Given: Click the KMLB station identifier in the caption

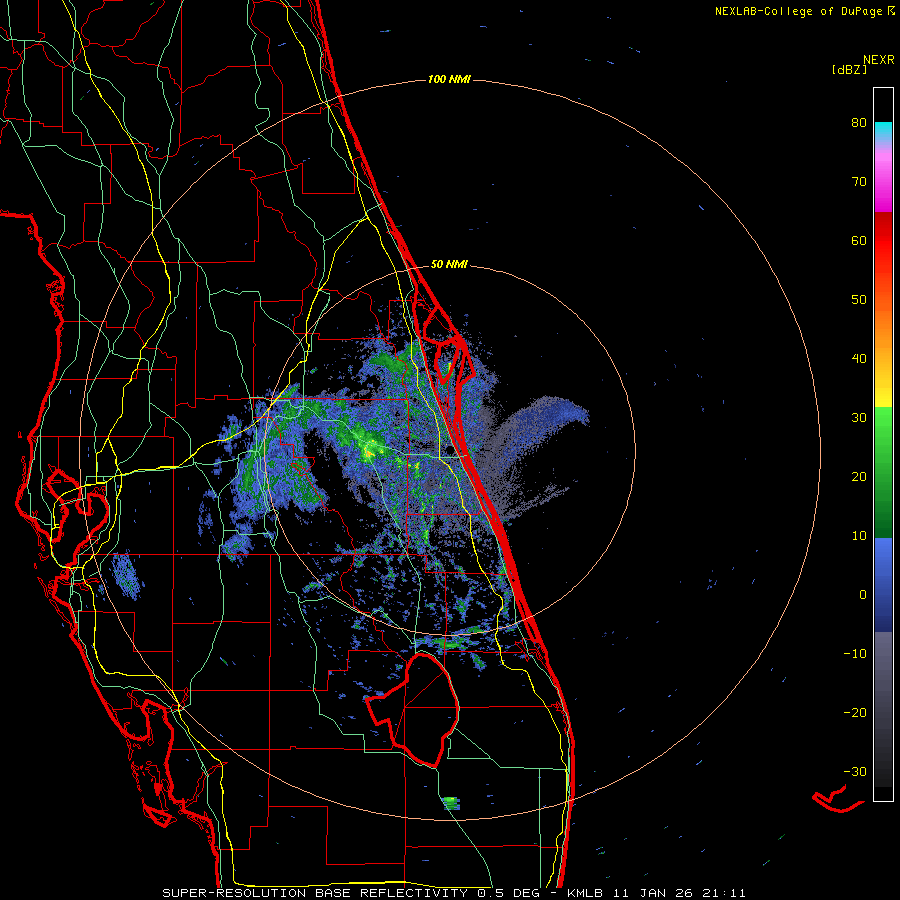Looking at the screenshot, I should [x=585, y=893].
